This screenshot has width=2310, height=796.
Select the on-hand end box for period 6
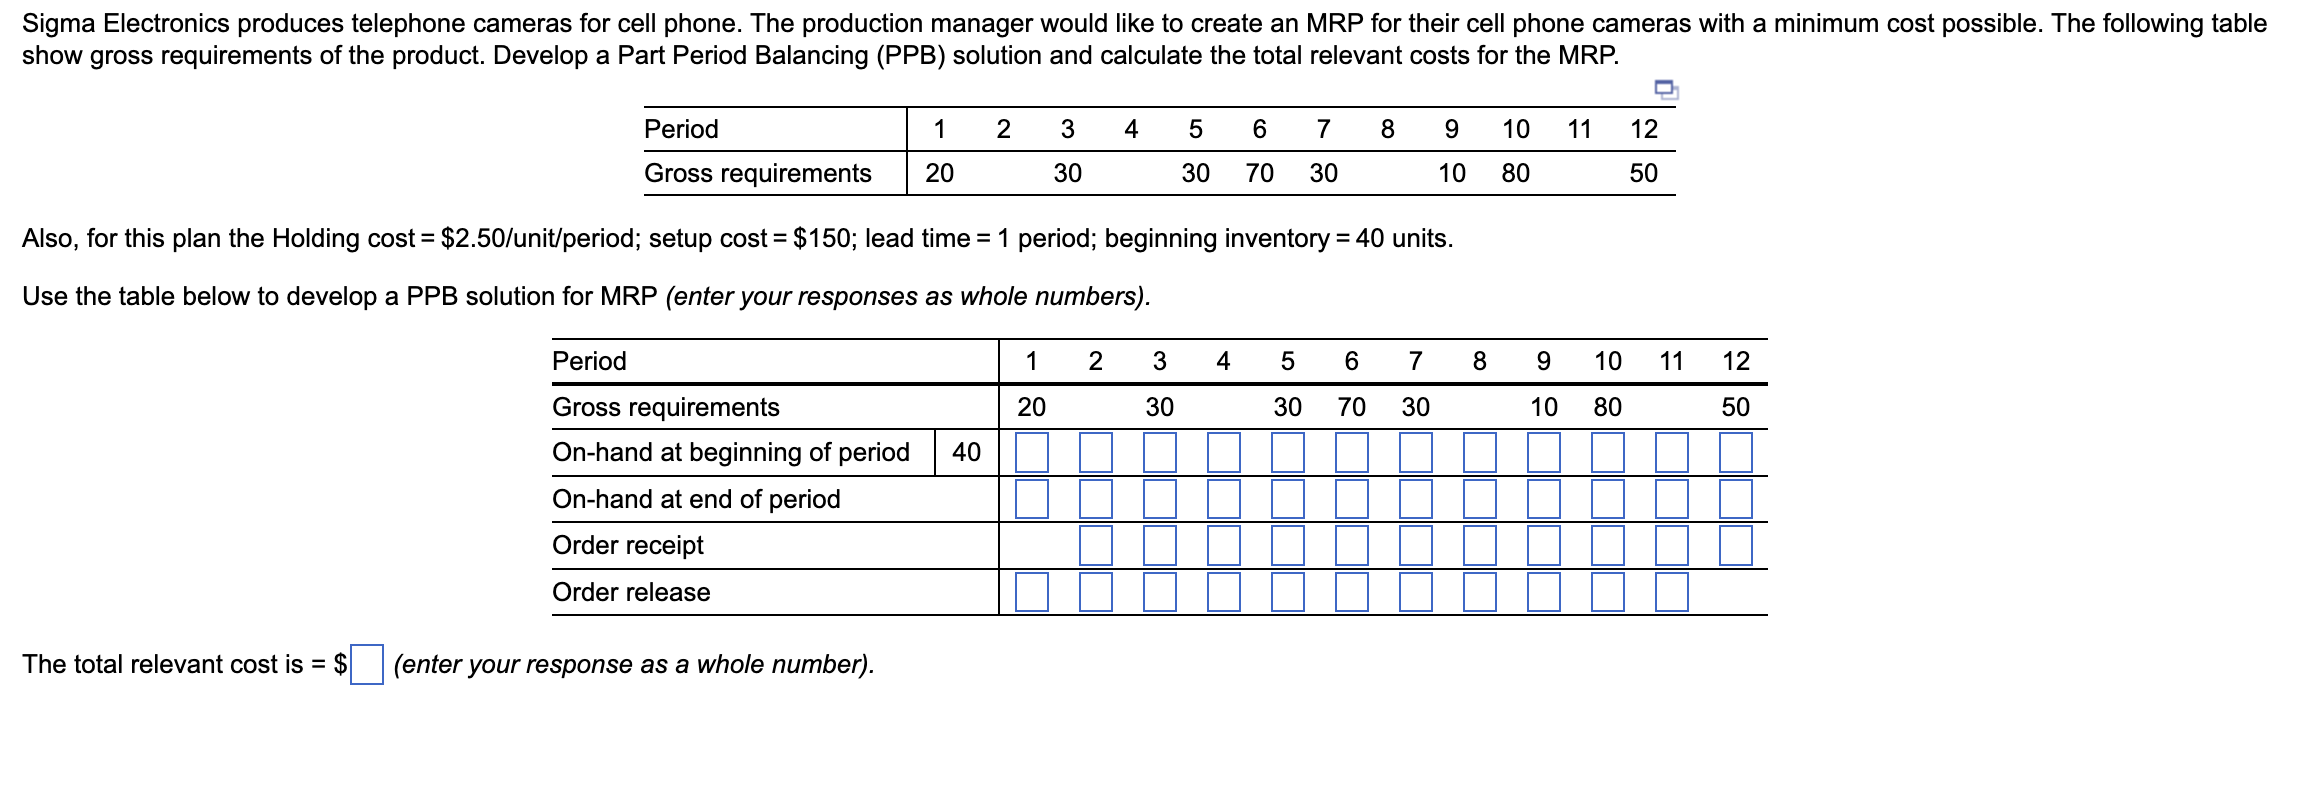1351,500
